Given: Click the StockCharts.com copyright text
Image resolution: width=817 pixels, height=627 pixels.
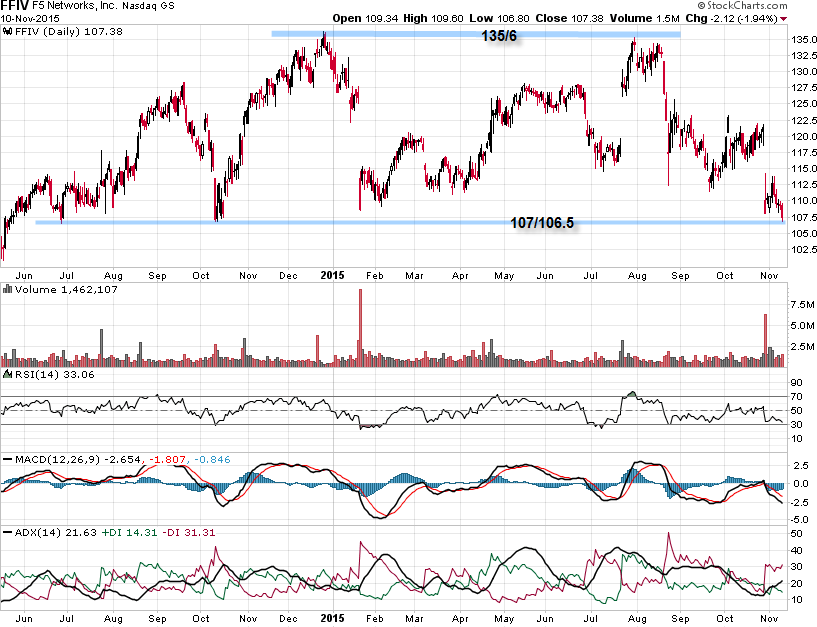Looking at the screenshot, I should tap(742, 6).
